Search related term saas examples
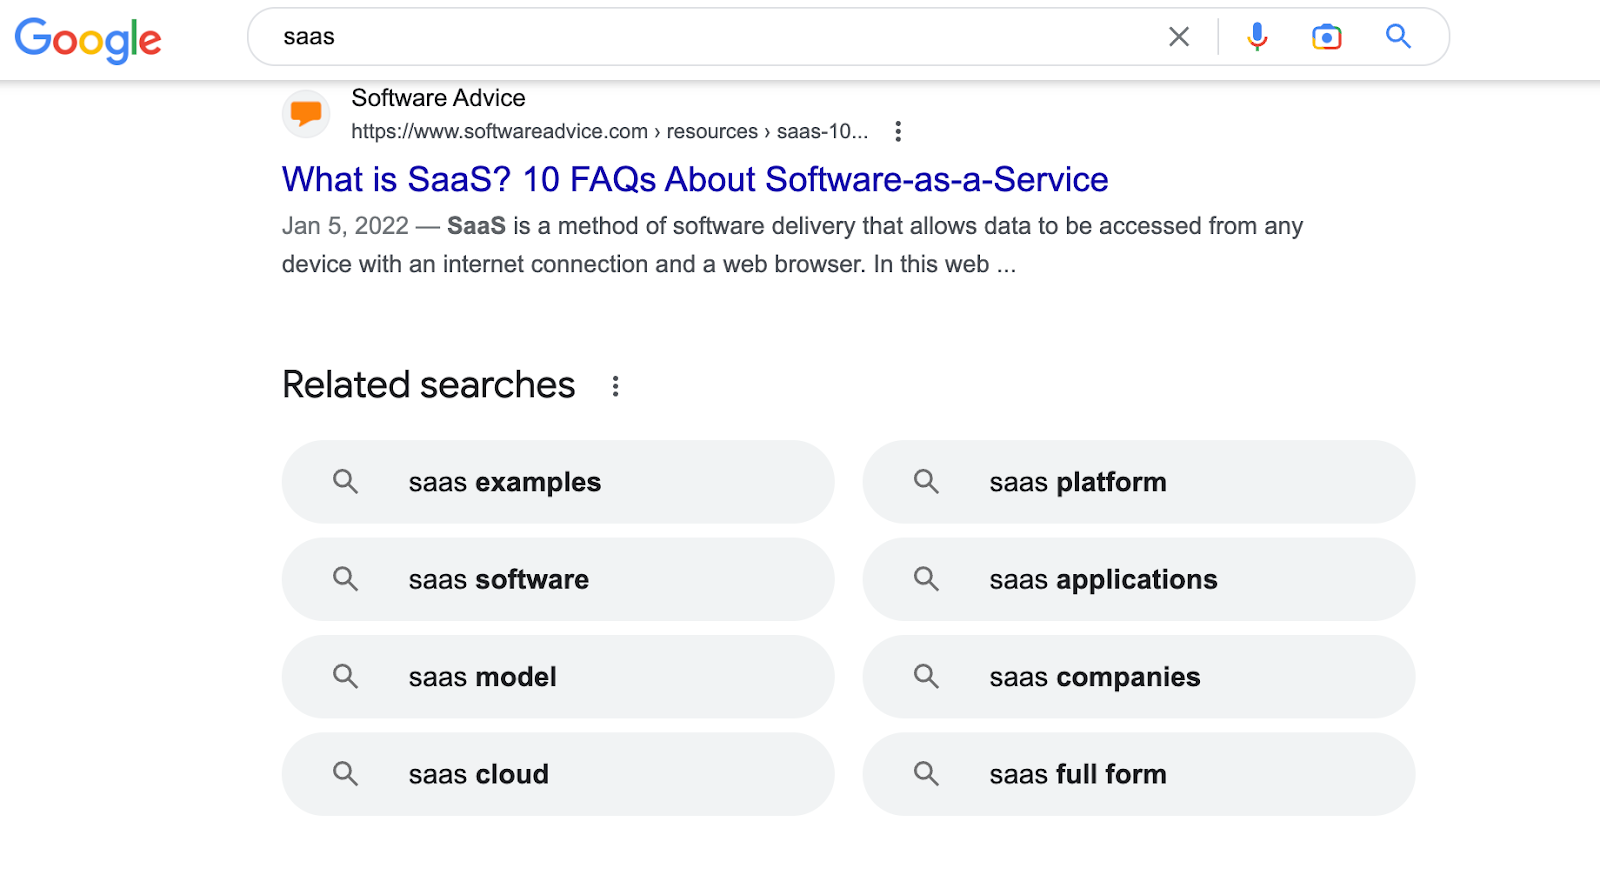 click(x=558, y=482)
